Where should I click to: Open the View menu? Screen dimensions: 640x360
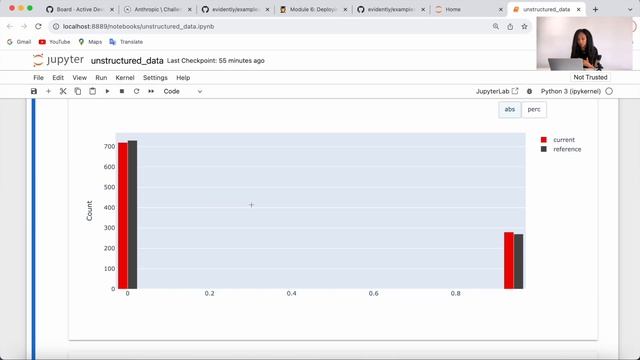[80, 78]
